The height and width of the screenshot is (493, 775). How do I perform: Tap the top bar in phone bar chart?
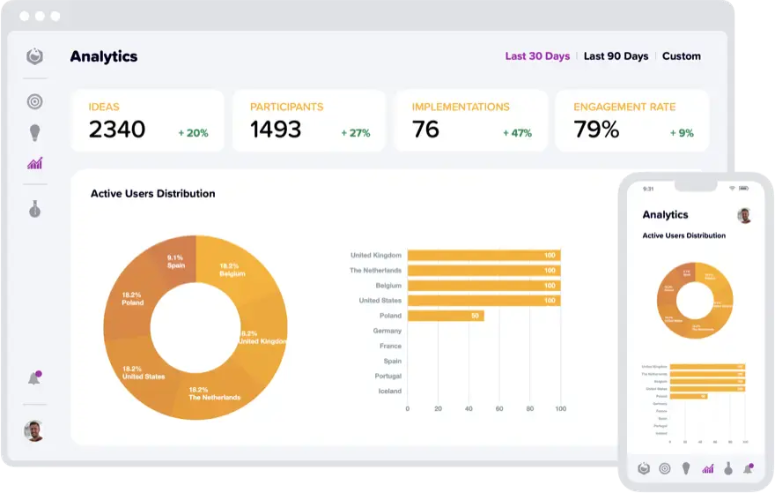click(x=707, y=366)
